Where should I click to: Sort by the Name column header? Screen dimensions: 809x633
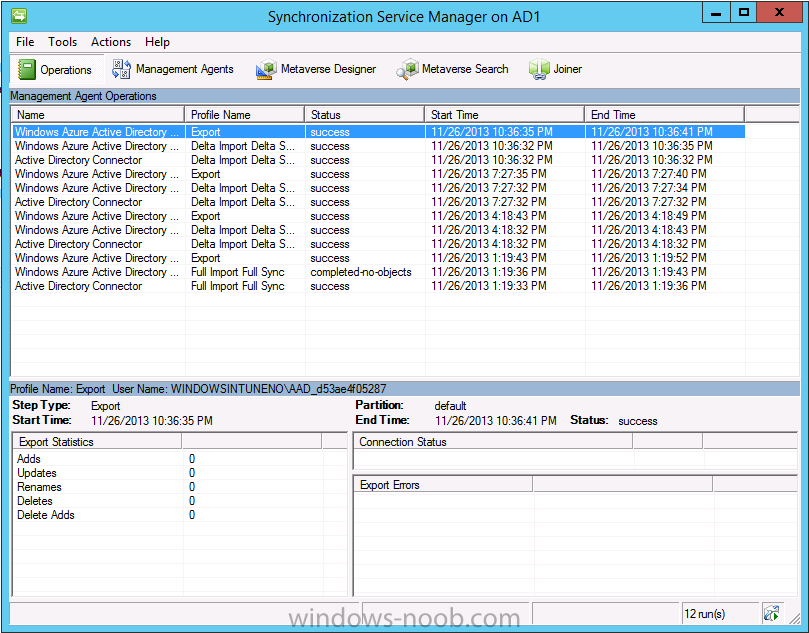[x=98, y=115]
